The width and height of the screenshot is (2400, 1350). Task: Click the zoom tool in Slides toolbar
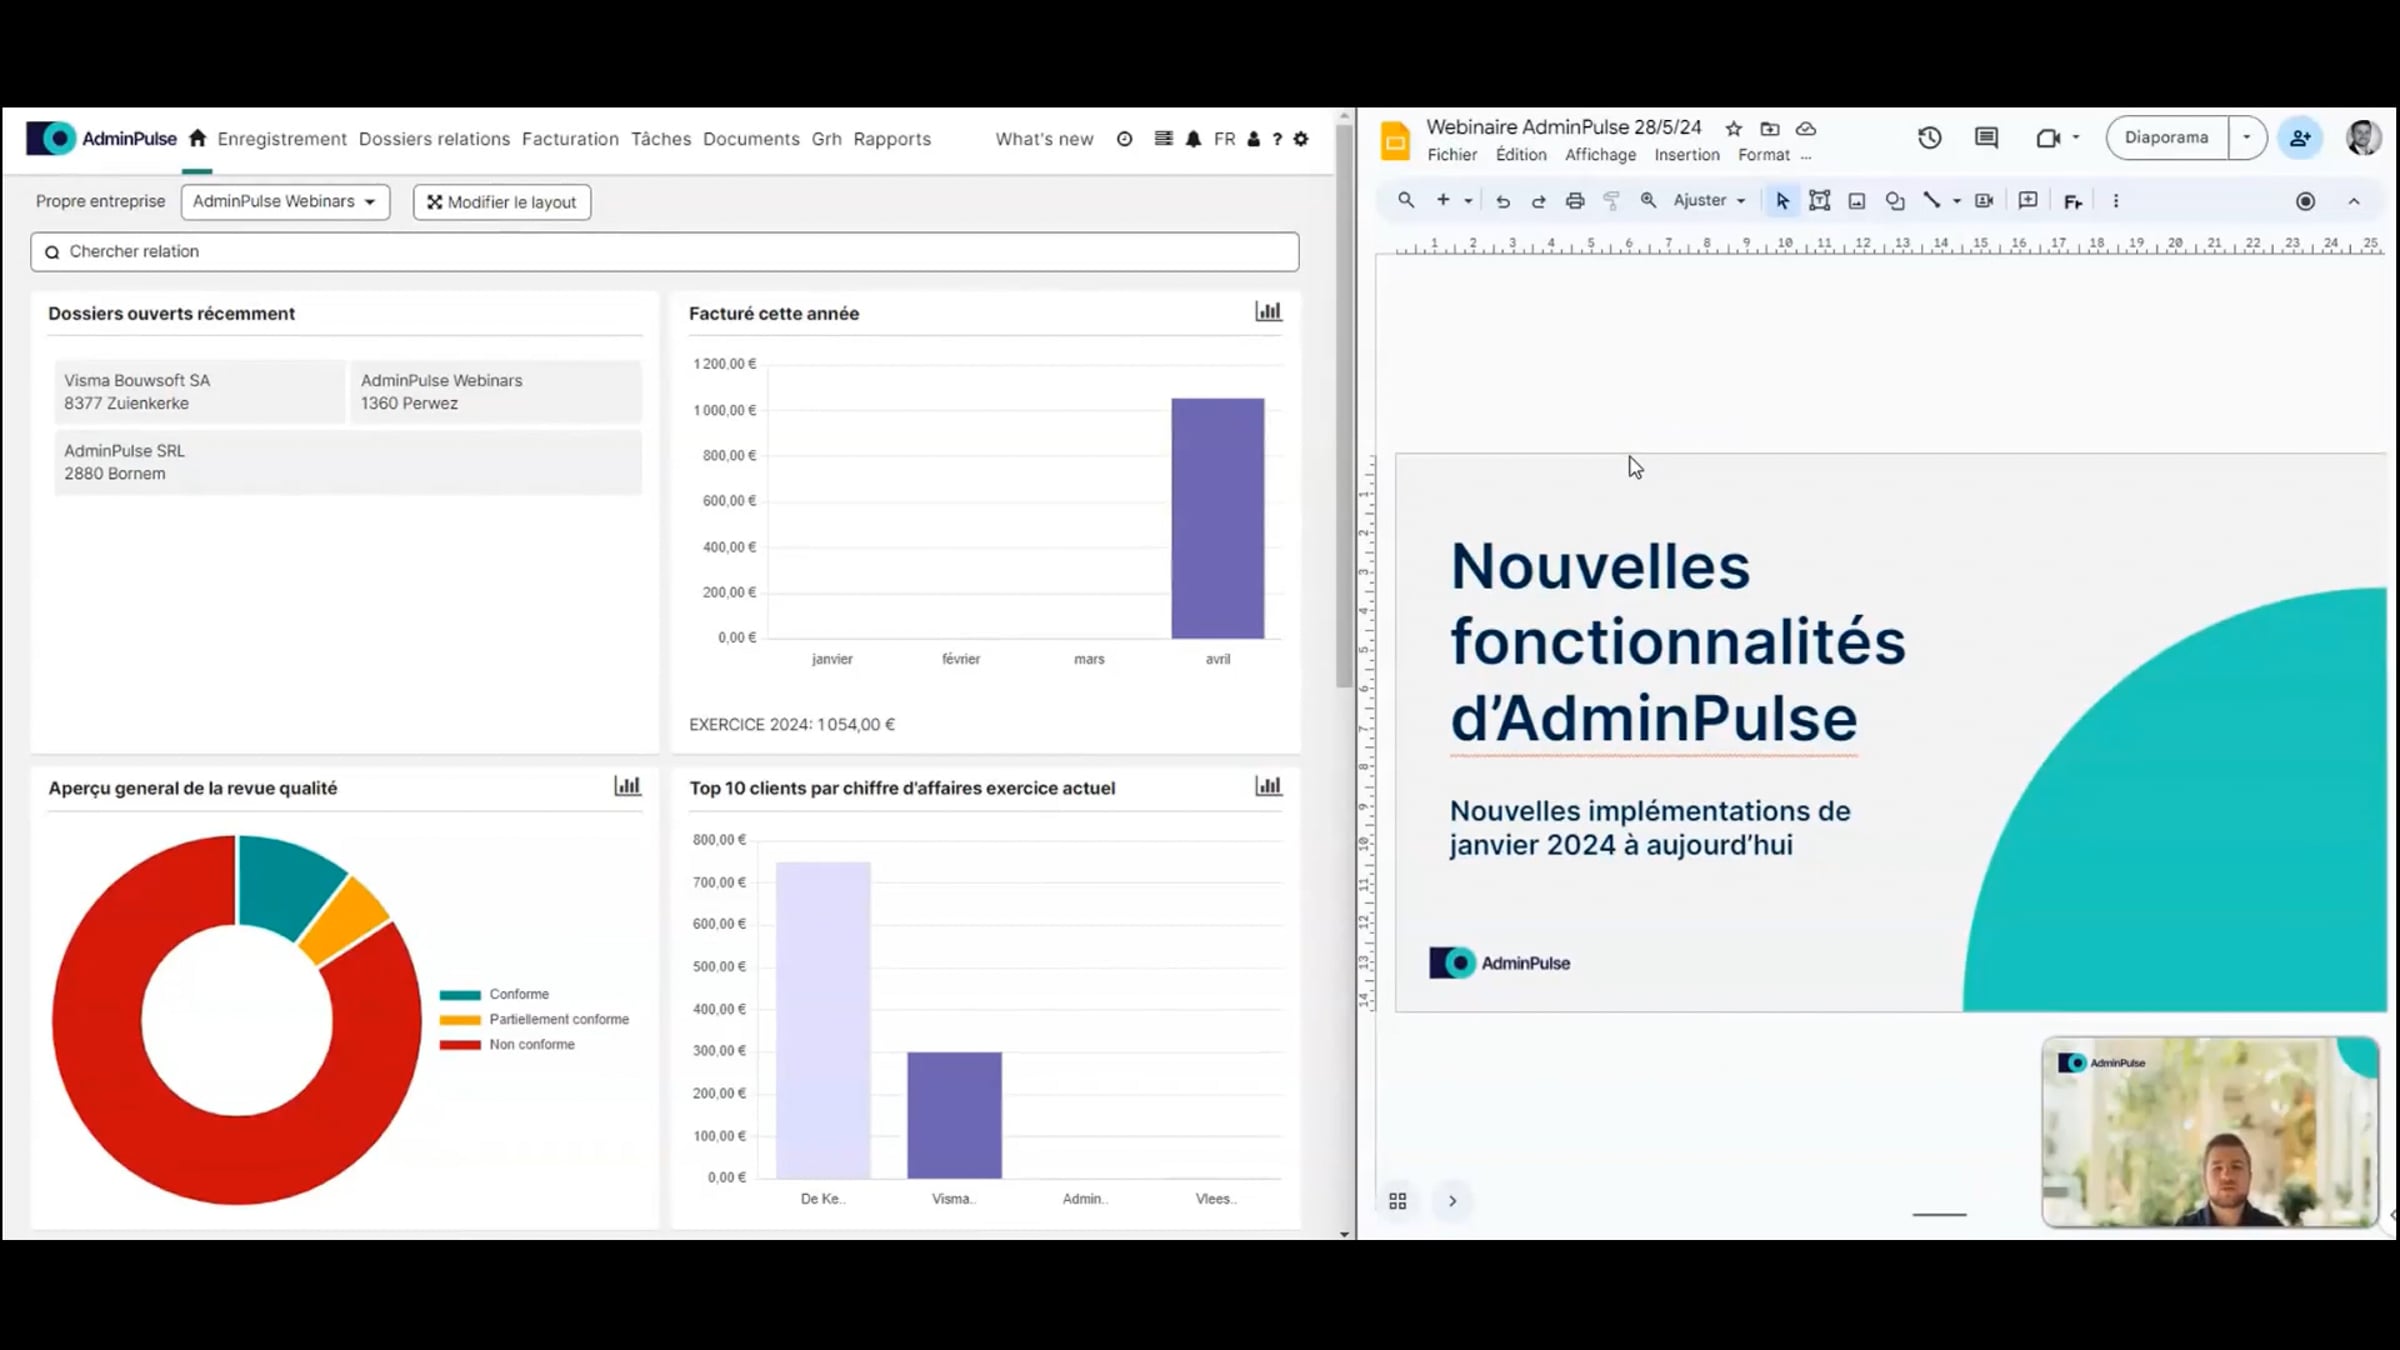(1648, 201)
